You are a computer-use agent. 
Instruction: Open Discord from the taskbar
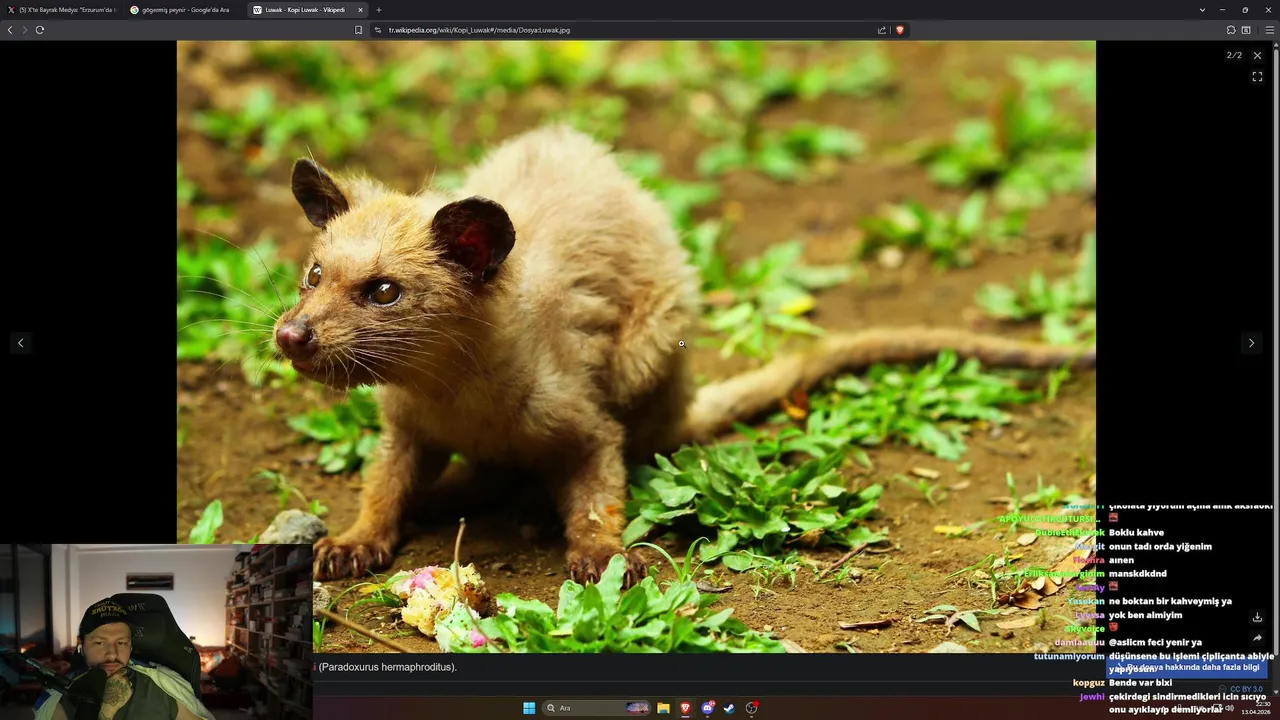coord(708,708)
